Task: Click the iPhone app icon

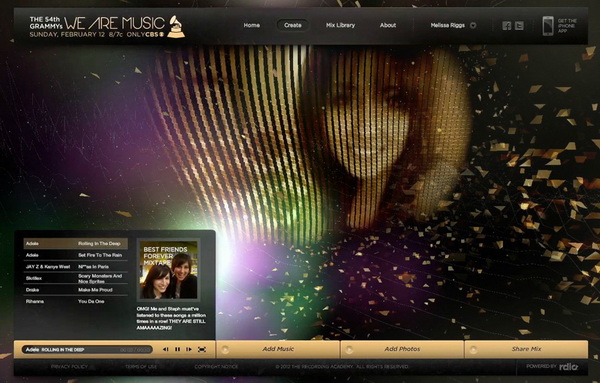Action: pos(548,26)
